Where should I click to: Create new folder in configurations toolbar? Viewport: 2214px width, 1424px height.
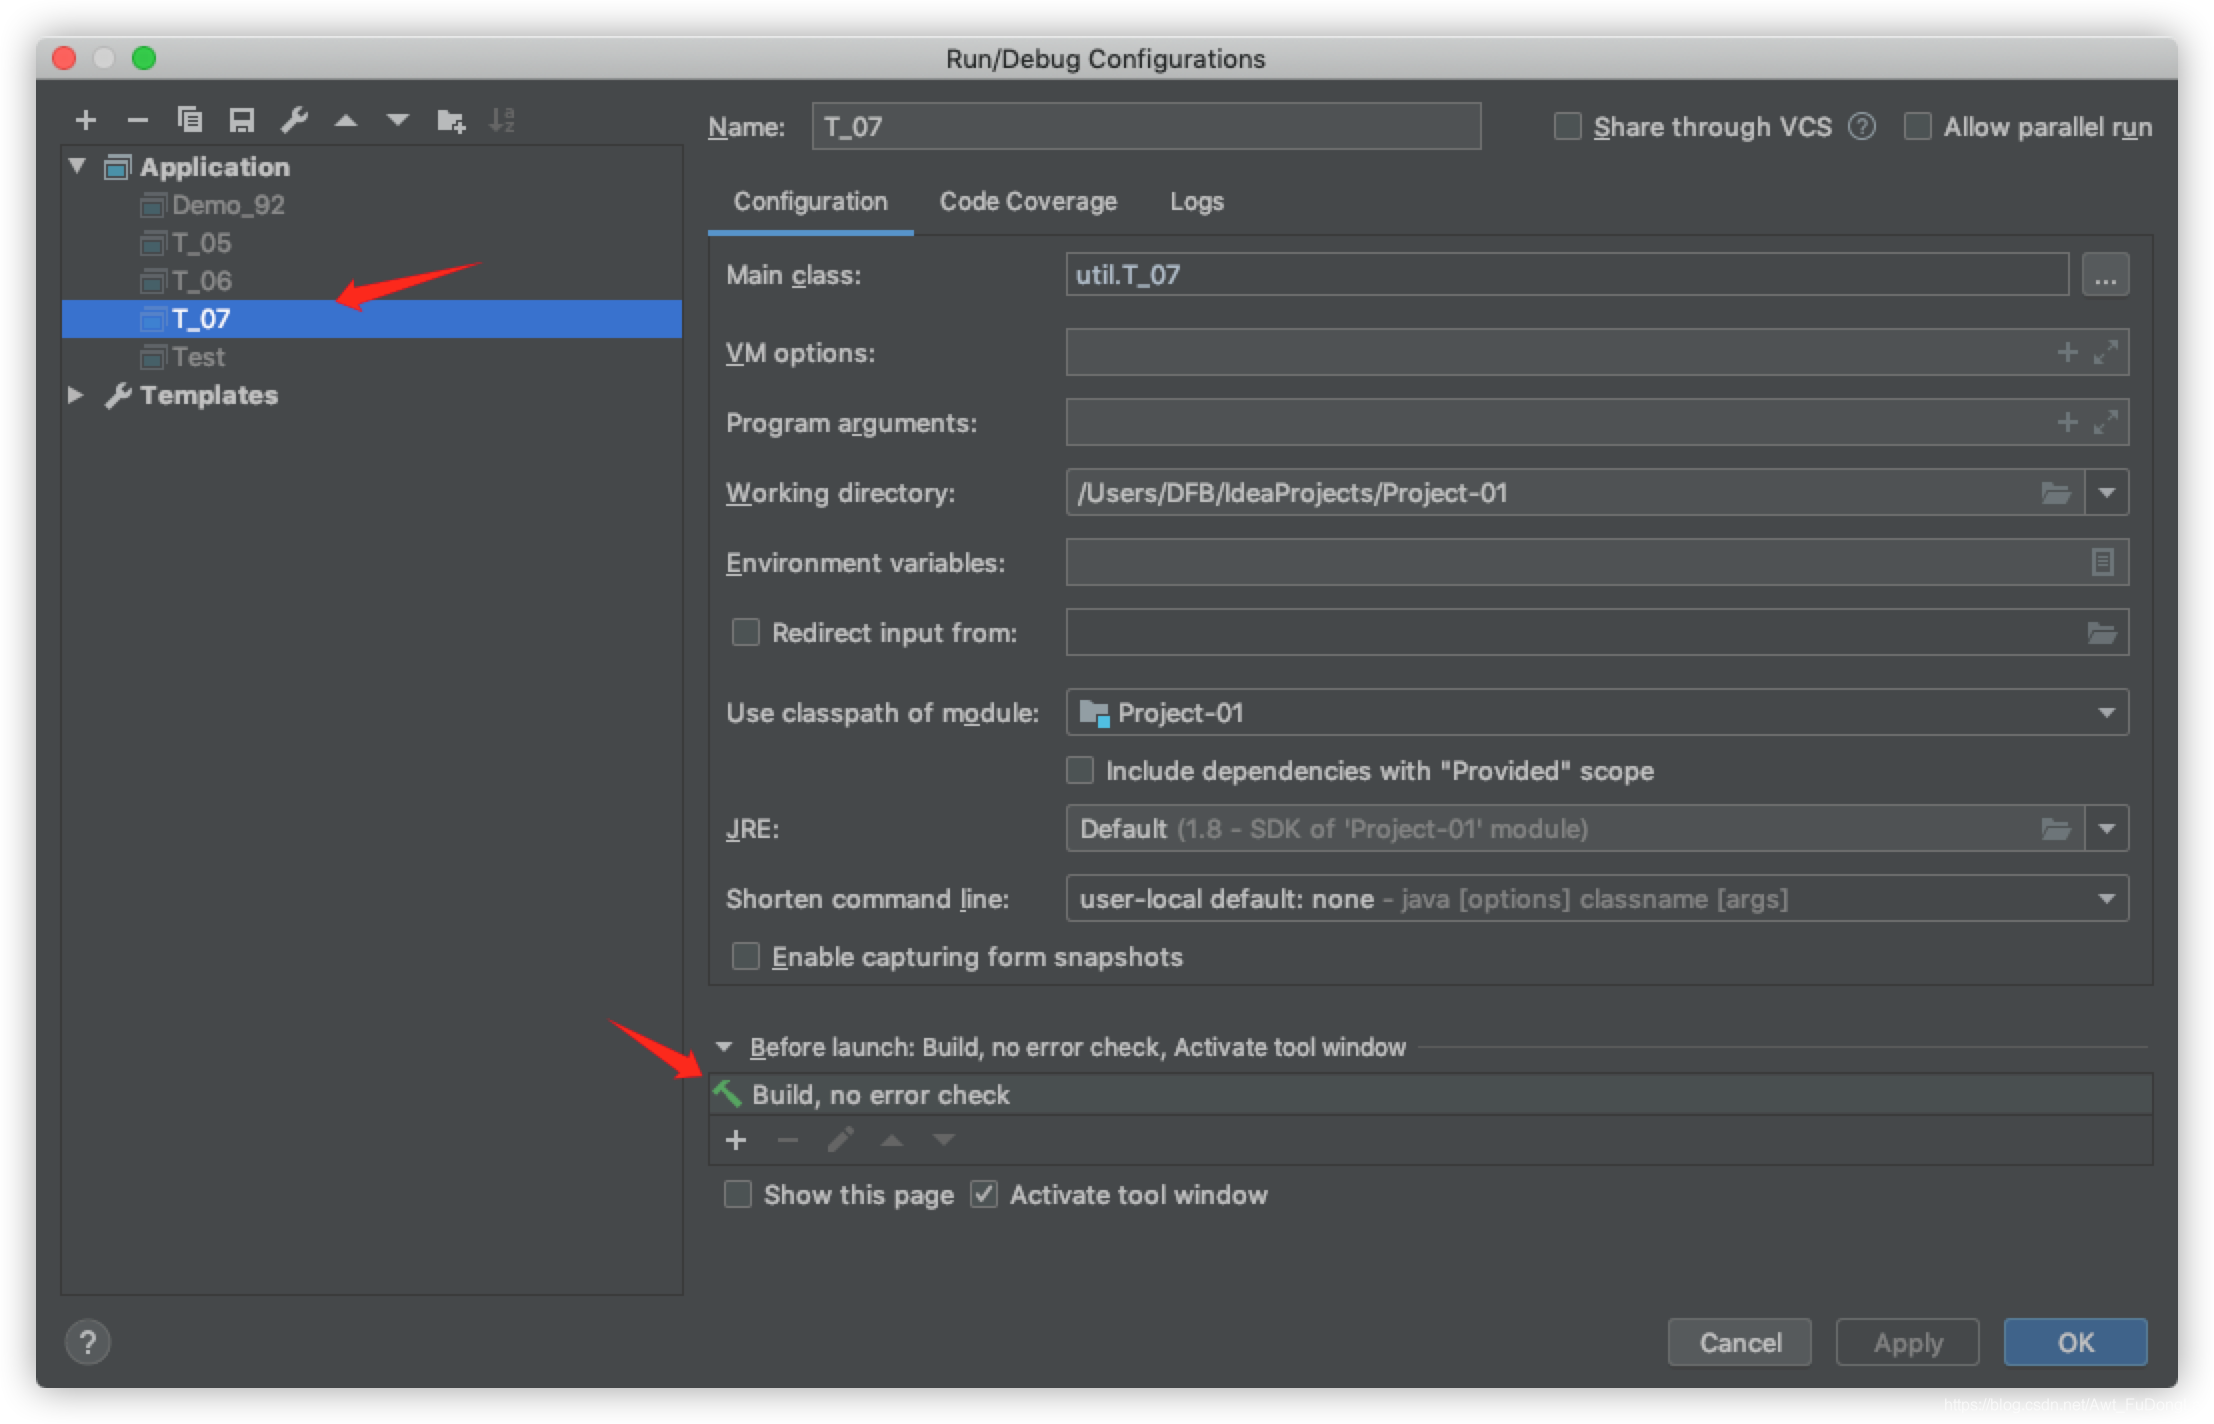pos(451,121)
